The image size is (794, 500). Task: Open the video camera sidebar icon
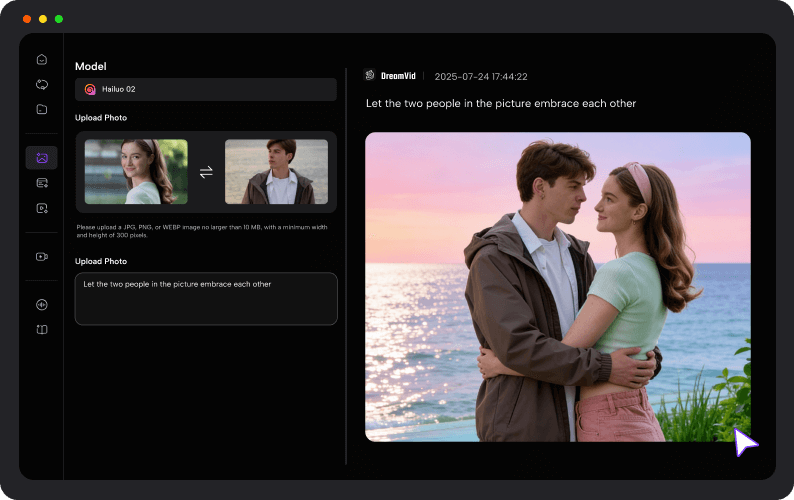tap(41, 256)
